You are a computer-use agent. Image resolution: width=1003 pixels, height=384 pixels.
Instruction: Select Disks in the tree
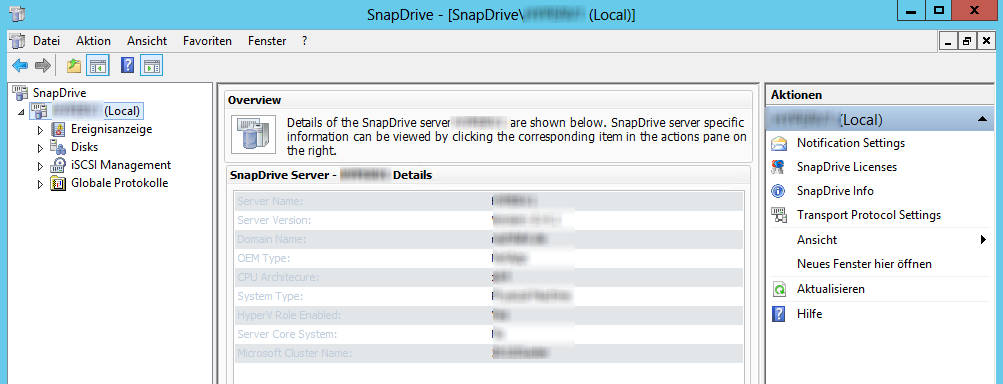tap(84, 147)
